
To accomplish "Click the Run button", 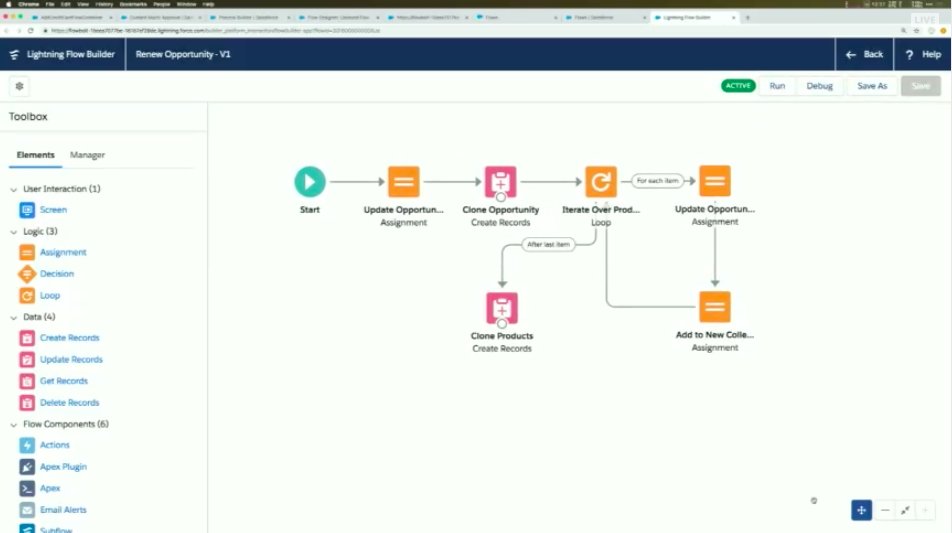I will (x=777, y=86).
